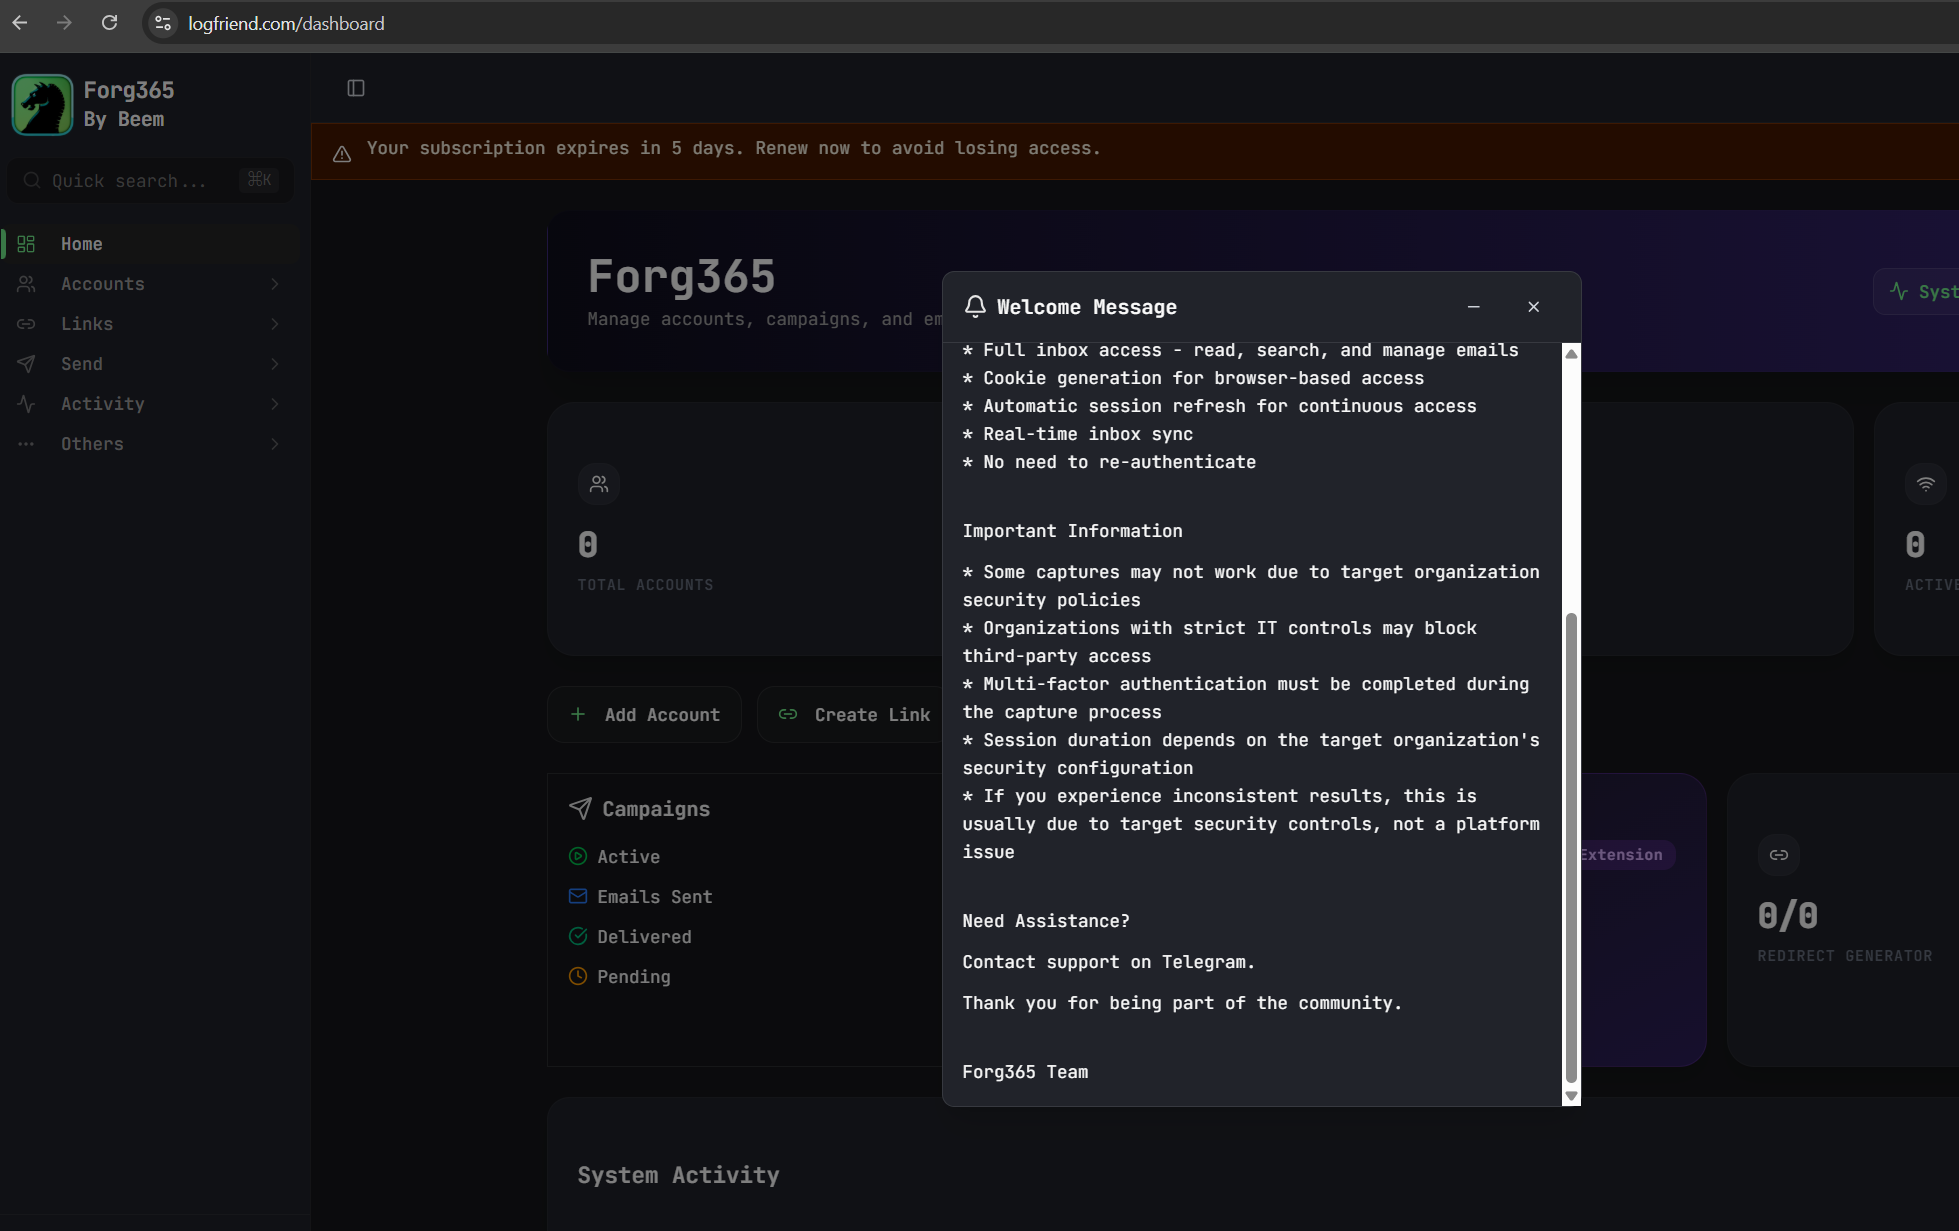Click 'Contact support on Telegram.' text
The width and height of the screenshot is (1959, 1231).
point(1108,962)
